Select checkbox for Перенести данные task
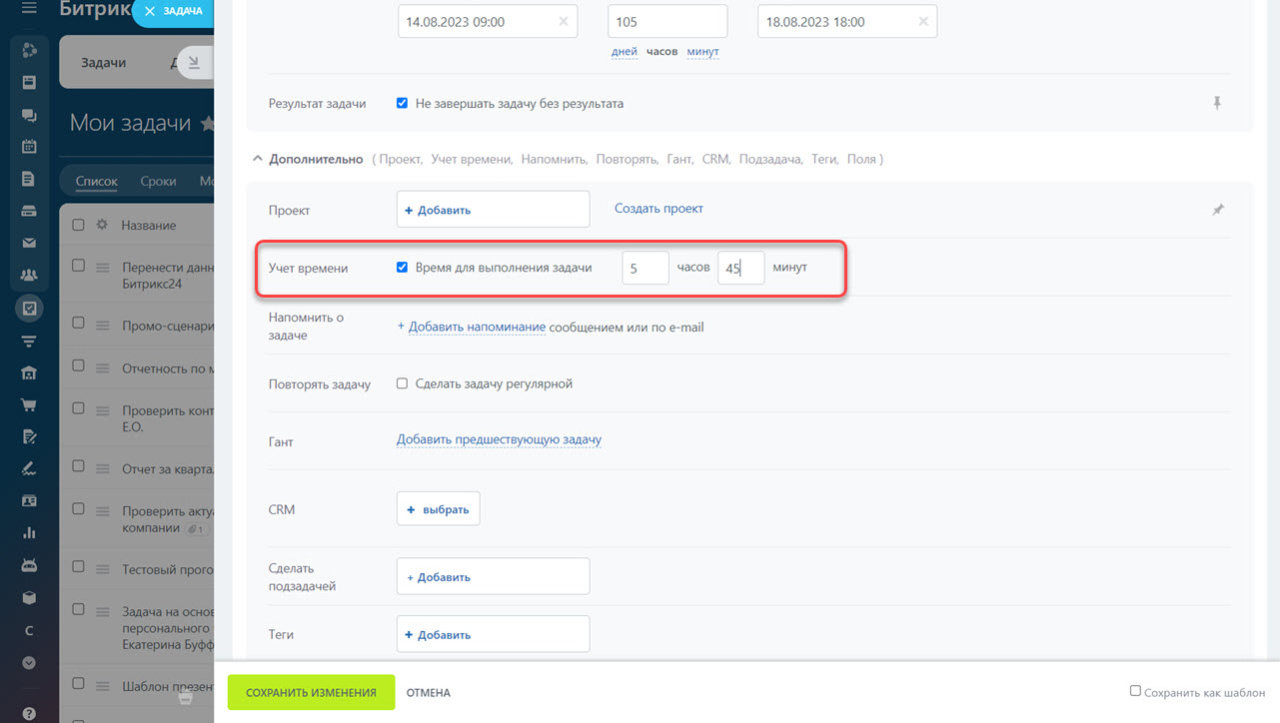Screen dimensions: 1280x723 79,266
